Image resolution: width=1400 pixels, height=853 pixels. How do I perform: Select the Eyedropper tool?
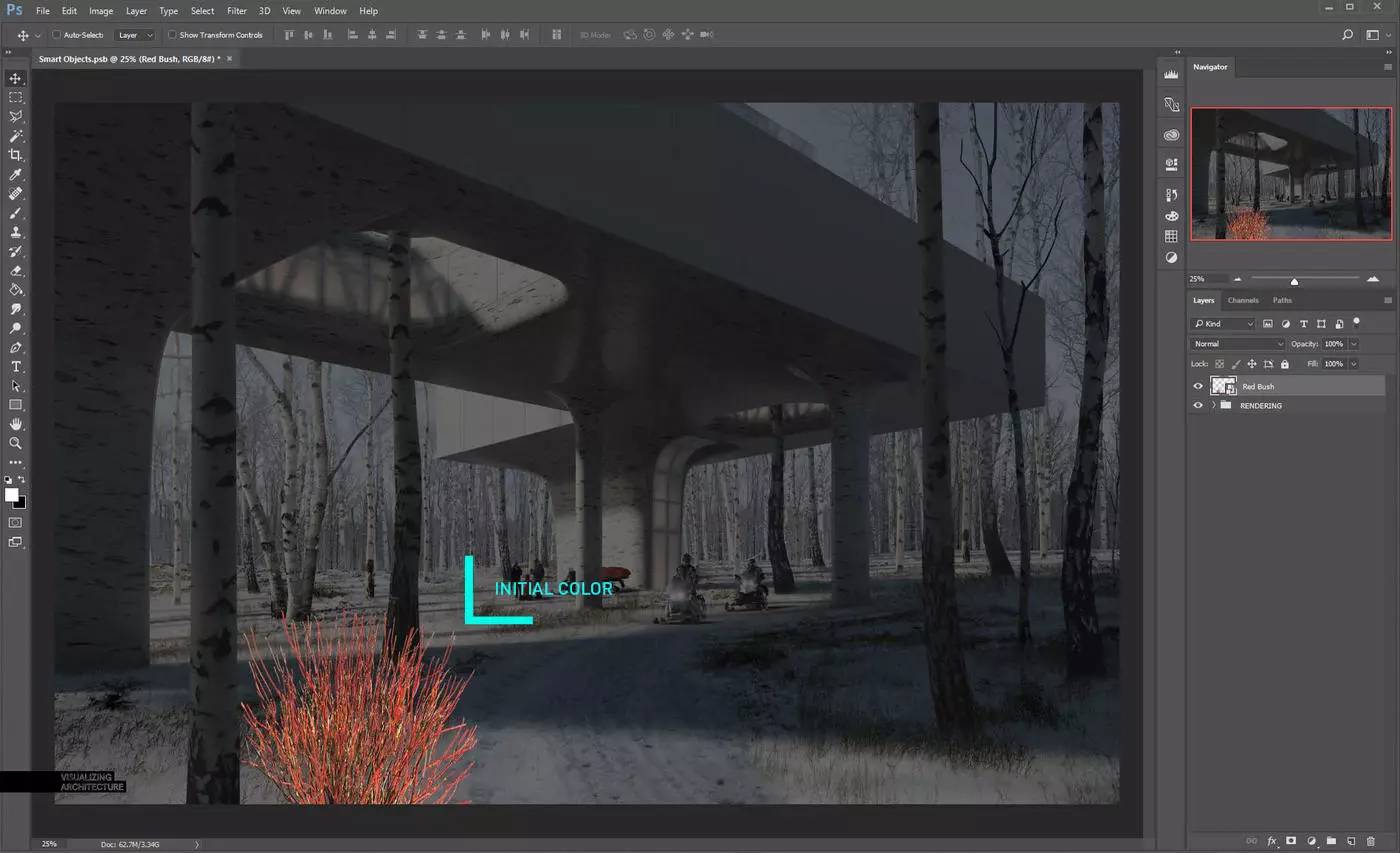(15, 175)
